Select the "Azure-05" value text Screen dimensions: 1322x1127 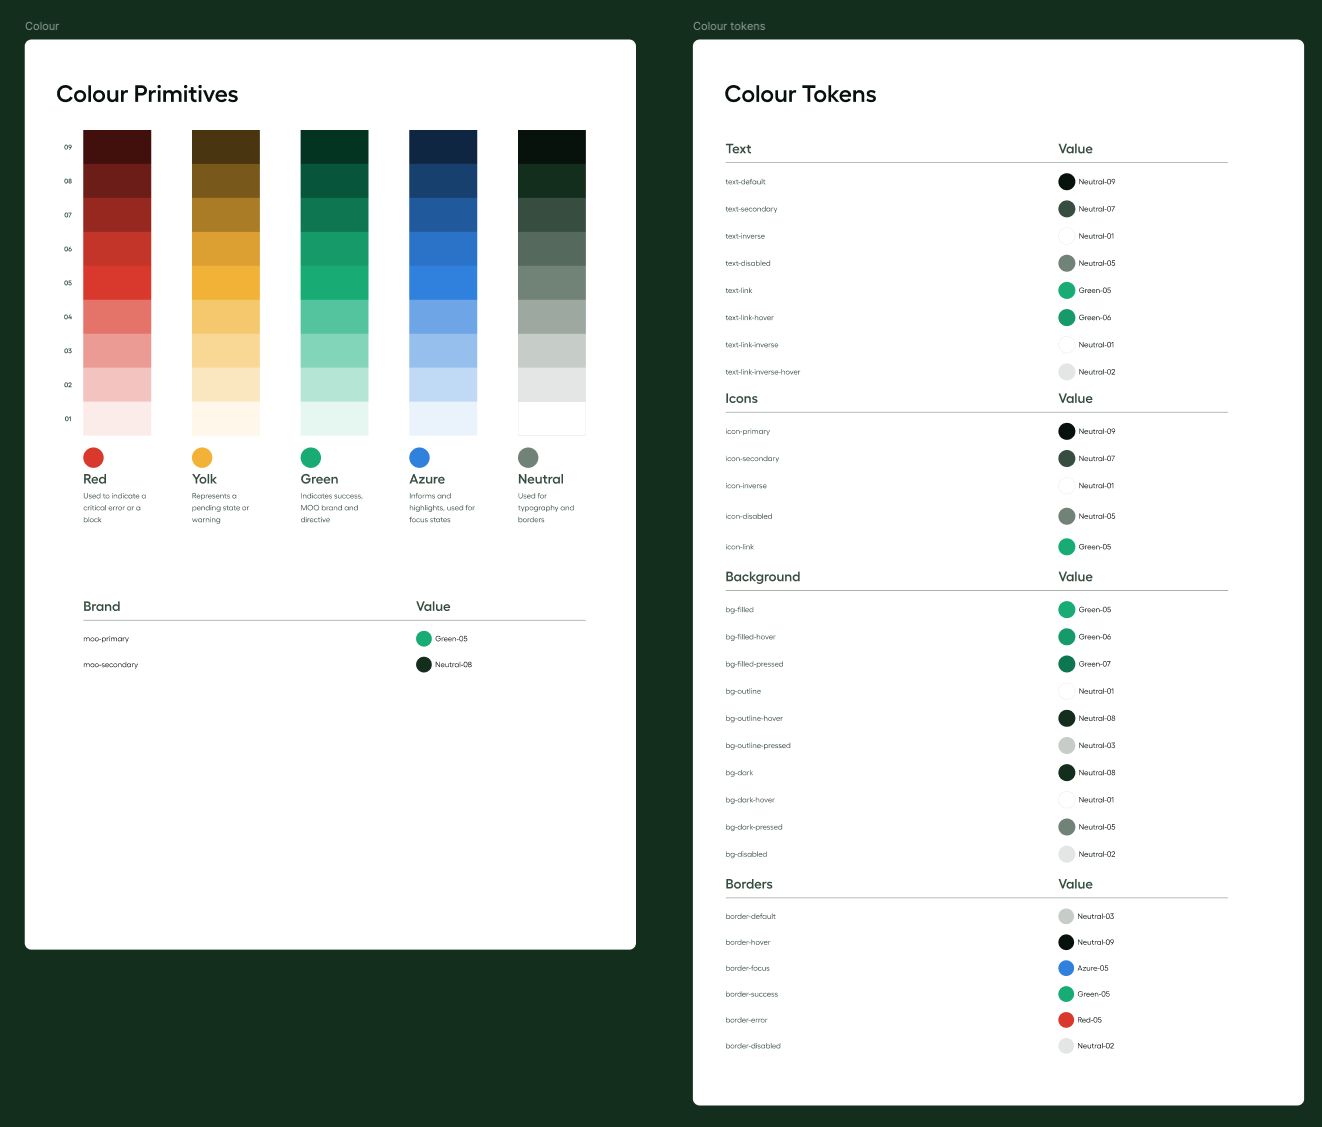coord(1093,969)
